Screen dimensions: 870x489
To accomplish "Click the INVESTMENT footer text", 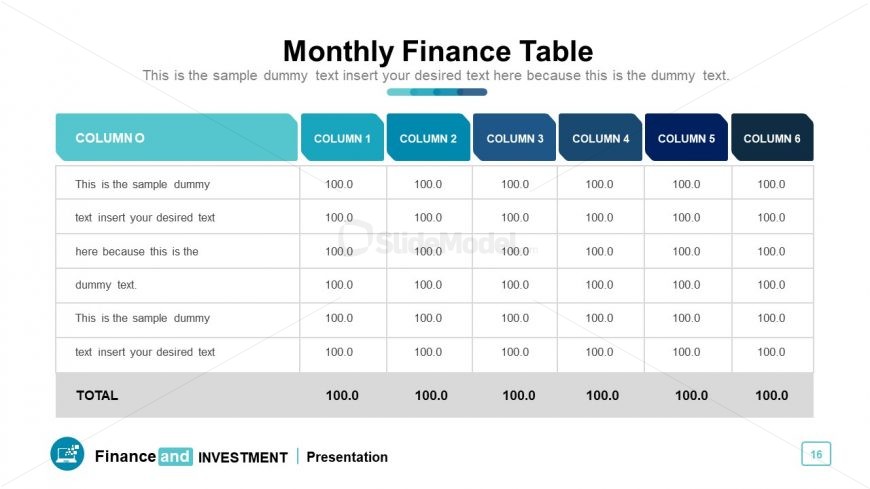I will click(x=243, y=457).
